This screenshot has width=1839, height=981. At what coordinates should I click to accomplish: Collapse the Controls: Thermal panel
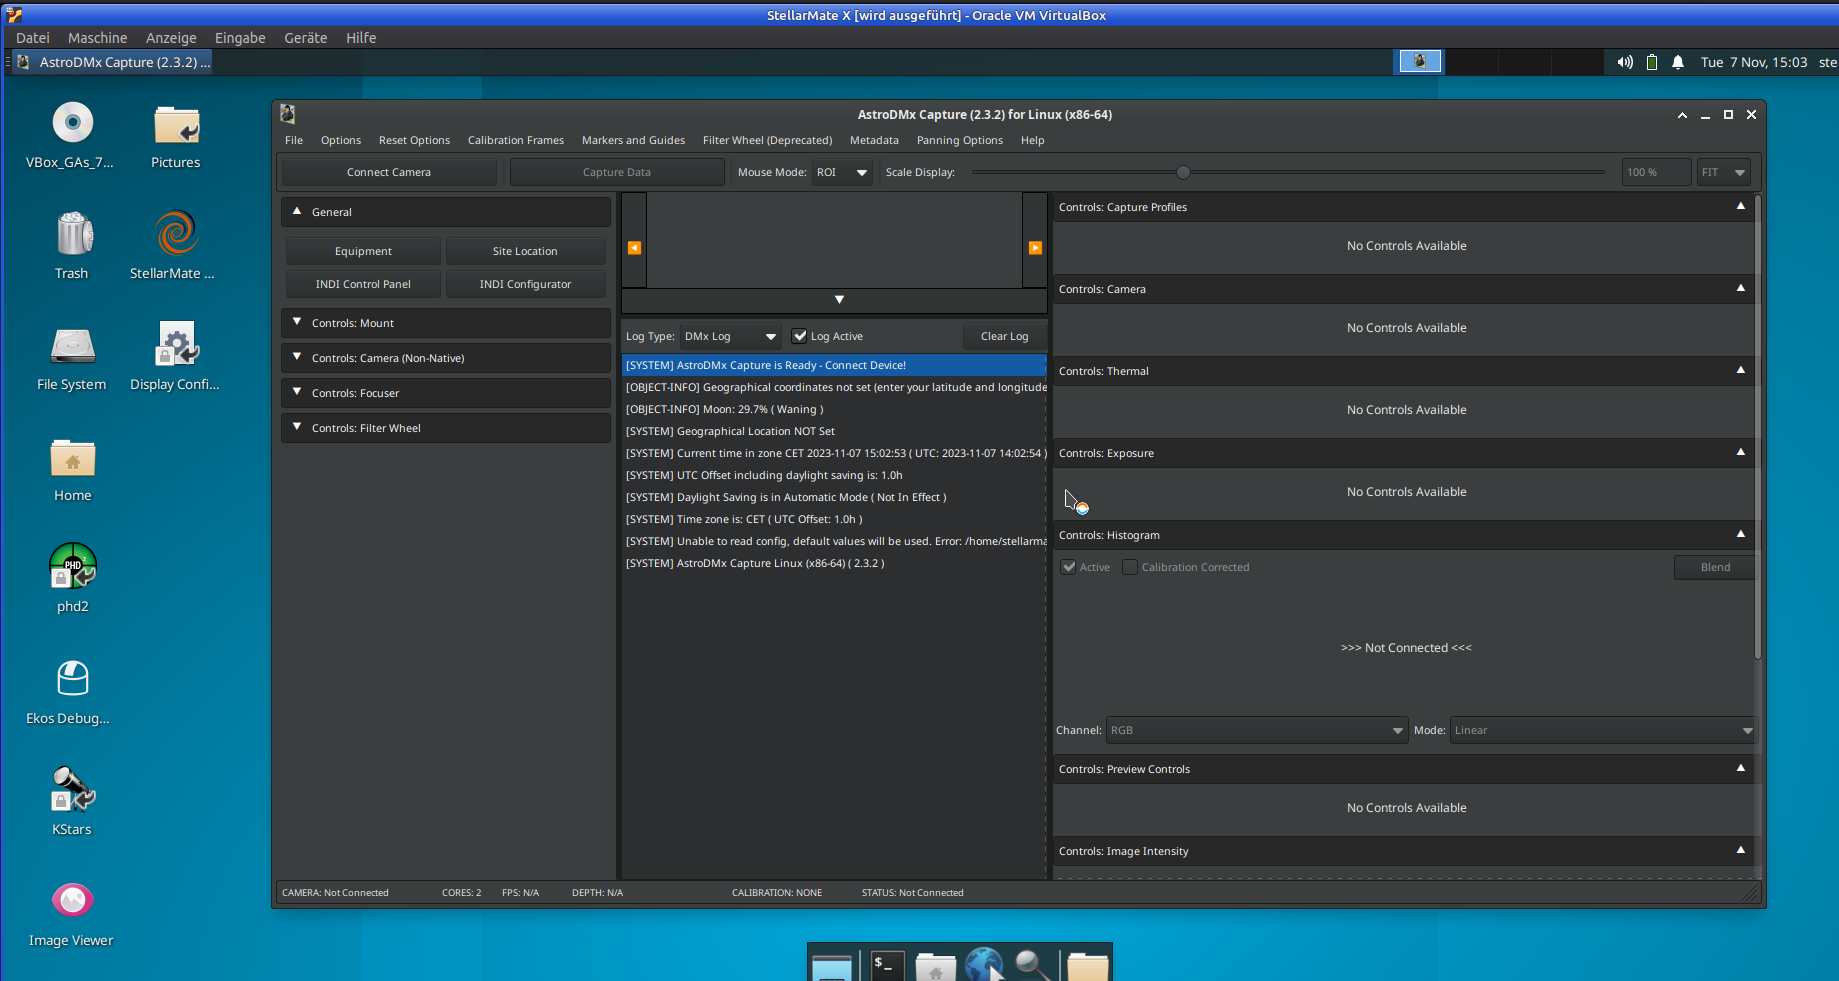[x=1741, y=370]
